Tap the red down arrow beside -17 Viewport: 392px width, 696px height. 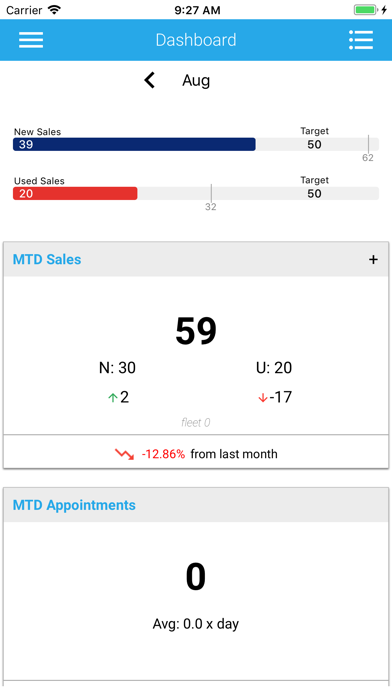coord(262,398)
